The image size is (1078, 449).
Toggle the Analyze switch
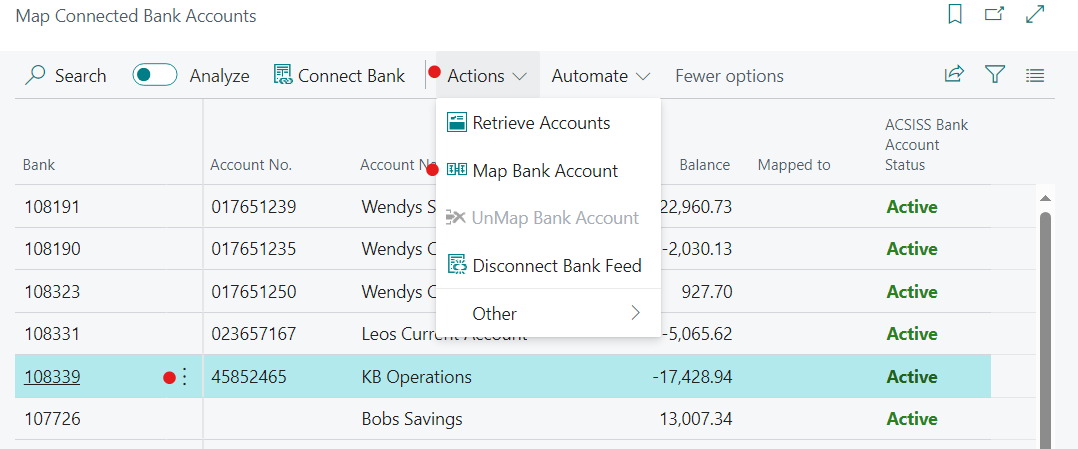155,76
